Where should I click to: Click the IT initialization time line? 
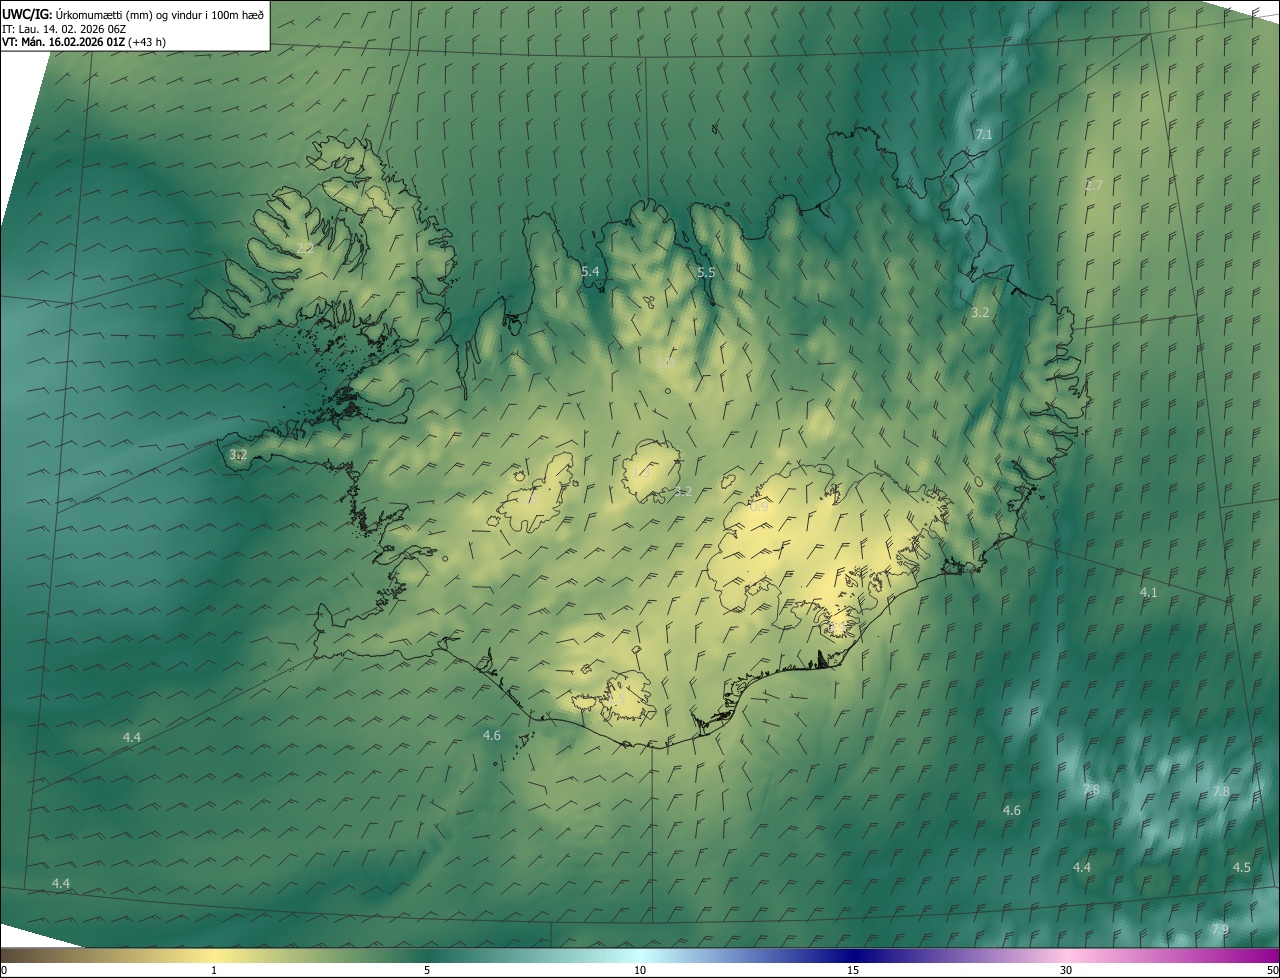[x=63, y=29]
